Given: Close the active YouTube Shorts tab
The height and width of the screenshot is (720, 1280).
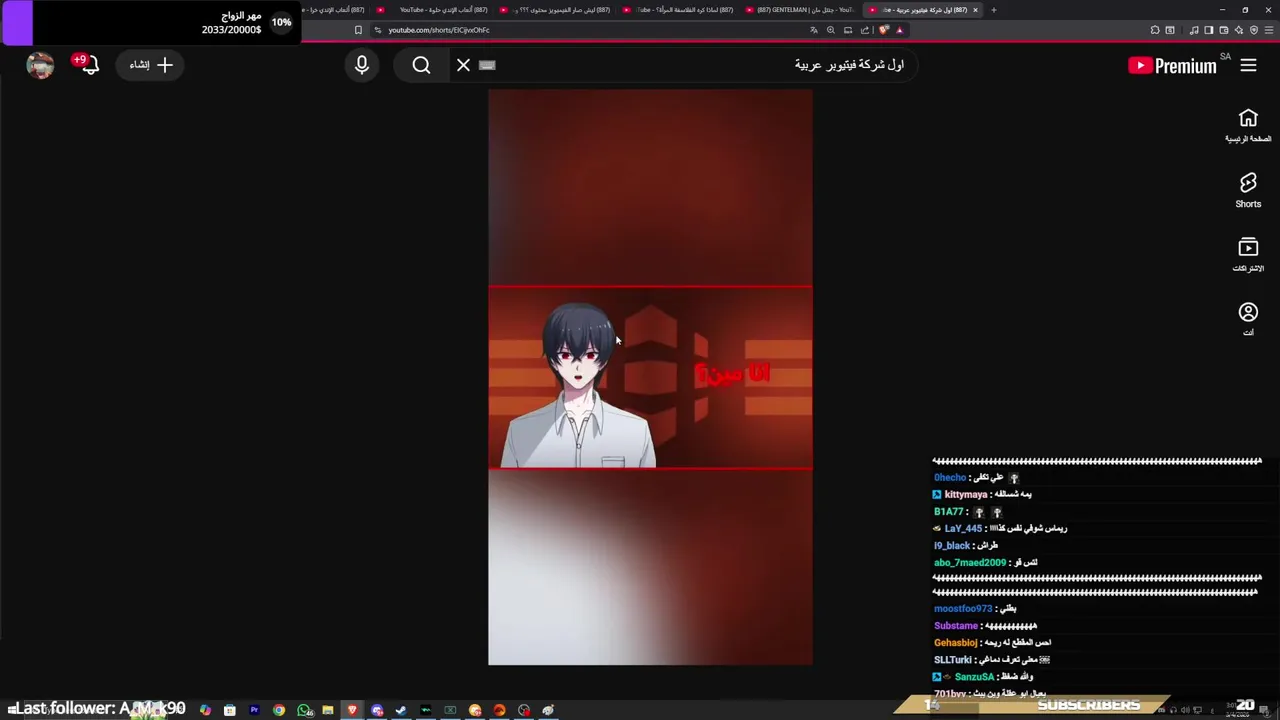Looking at the screenshot, I should click(x=975, y=10).
